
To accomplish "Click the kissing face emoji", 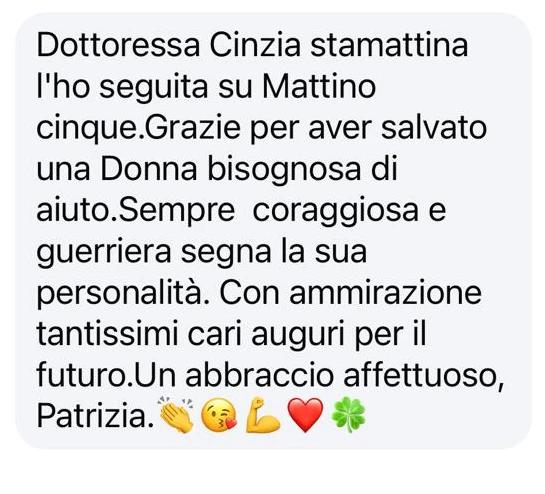I will click(x=219, y=415).
